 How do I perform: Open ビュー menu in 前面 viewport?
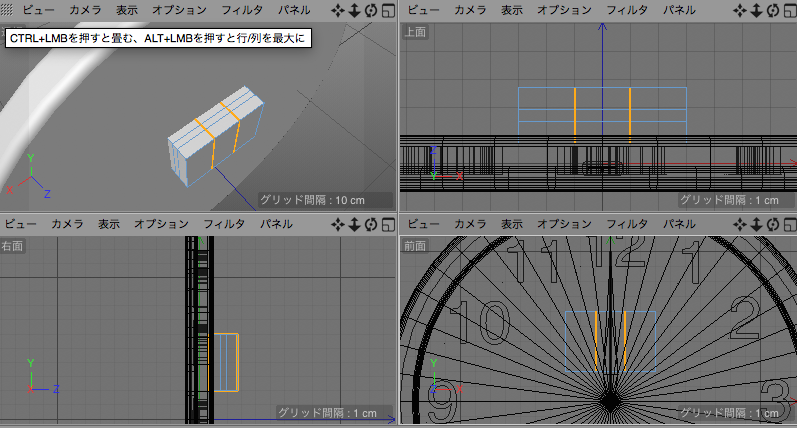(x=423, y=224)
